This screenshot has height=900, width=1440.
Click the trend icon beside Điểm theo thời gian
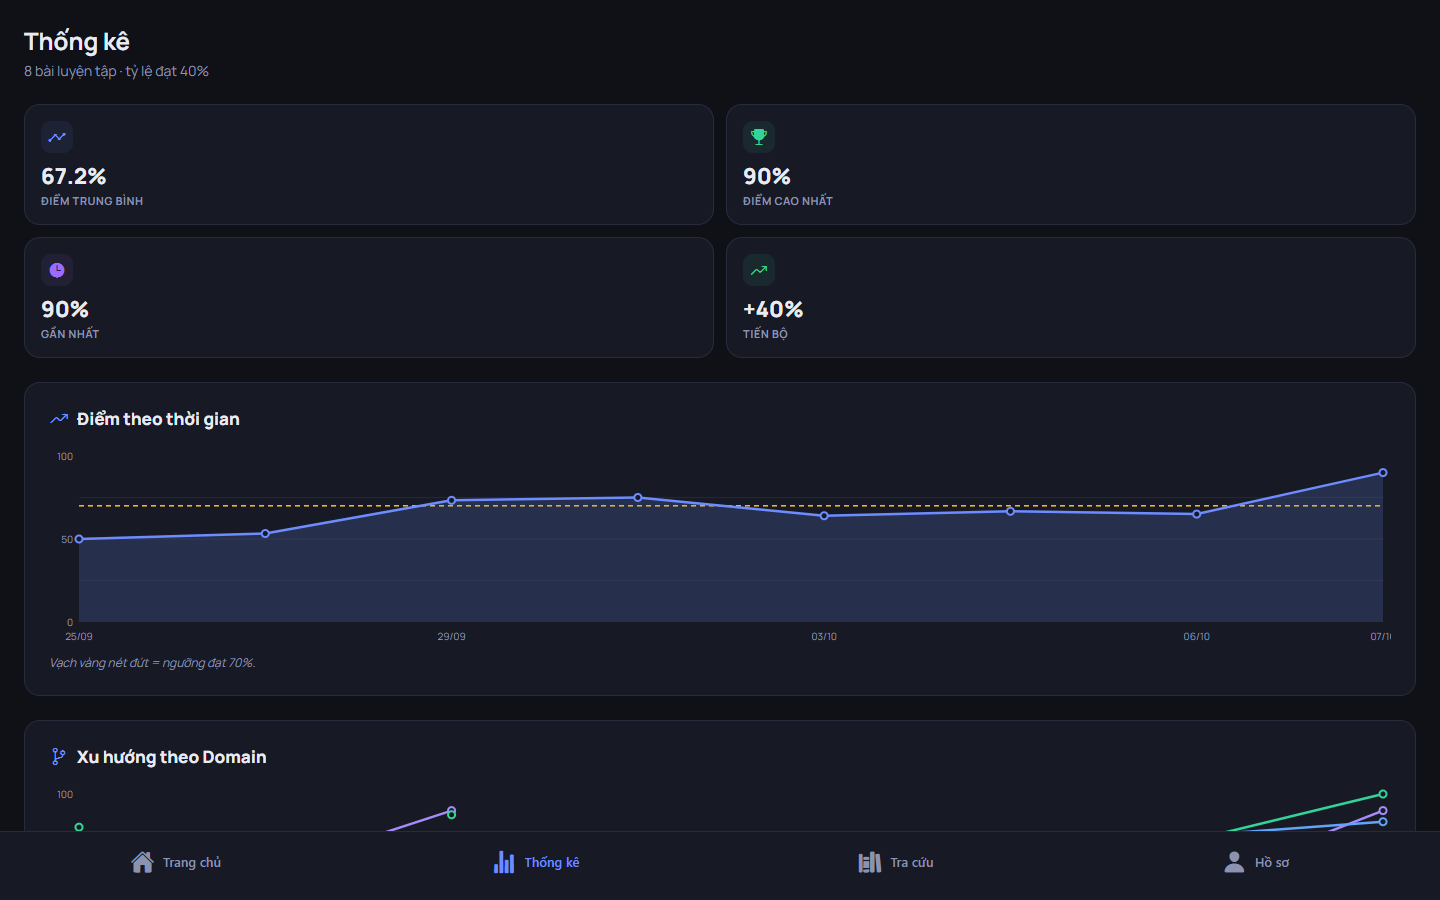(59, 419)
